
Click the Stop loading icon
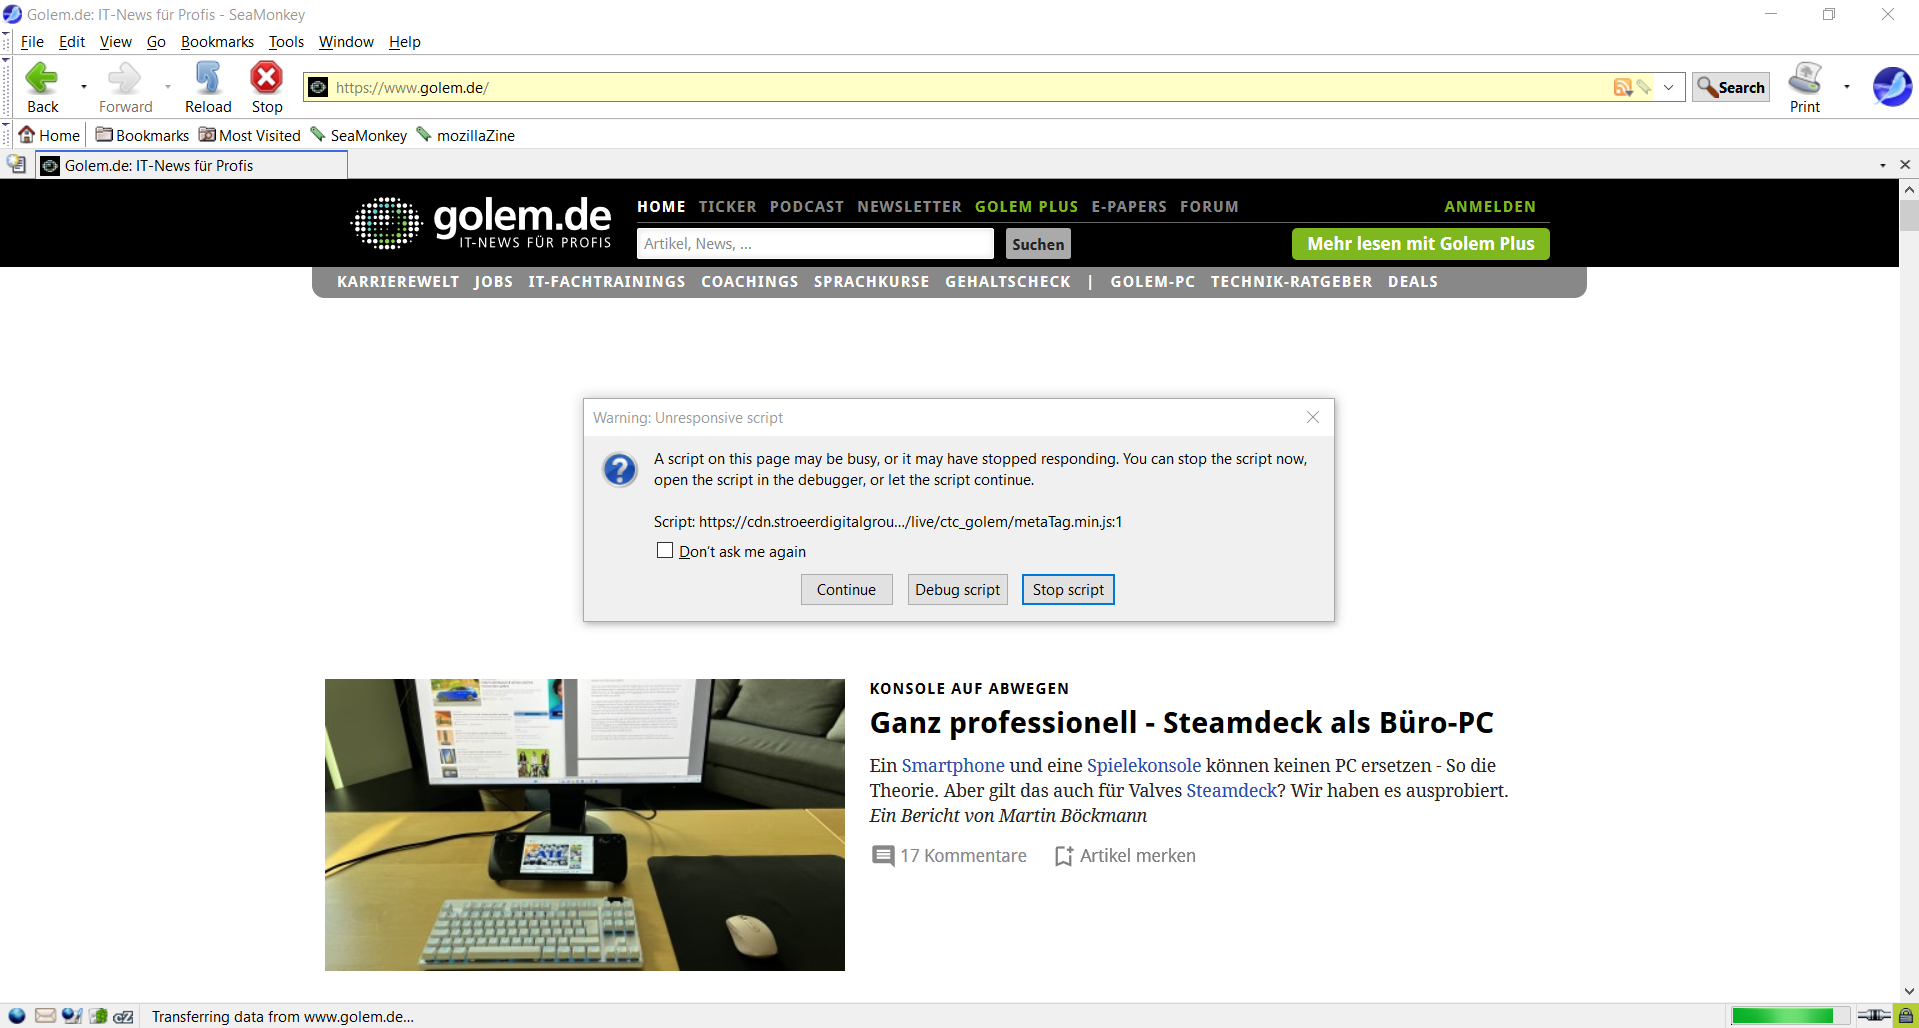tap(266, 79)
